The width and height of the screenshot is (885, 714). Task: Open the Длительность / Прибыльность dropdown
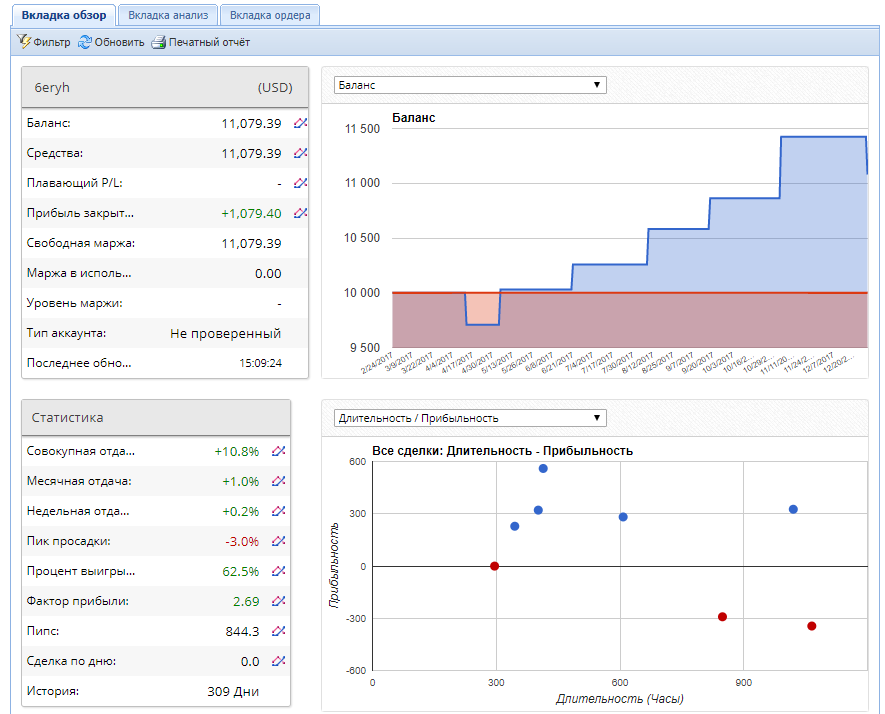(x=470, y=418)
